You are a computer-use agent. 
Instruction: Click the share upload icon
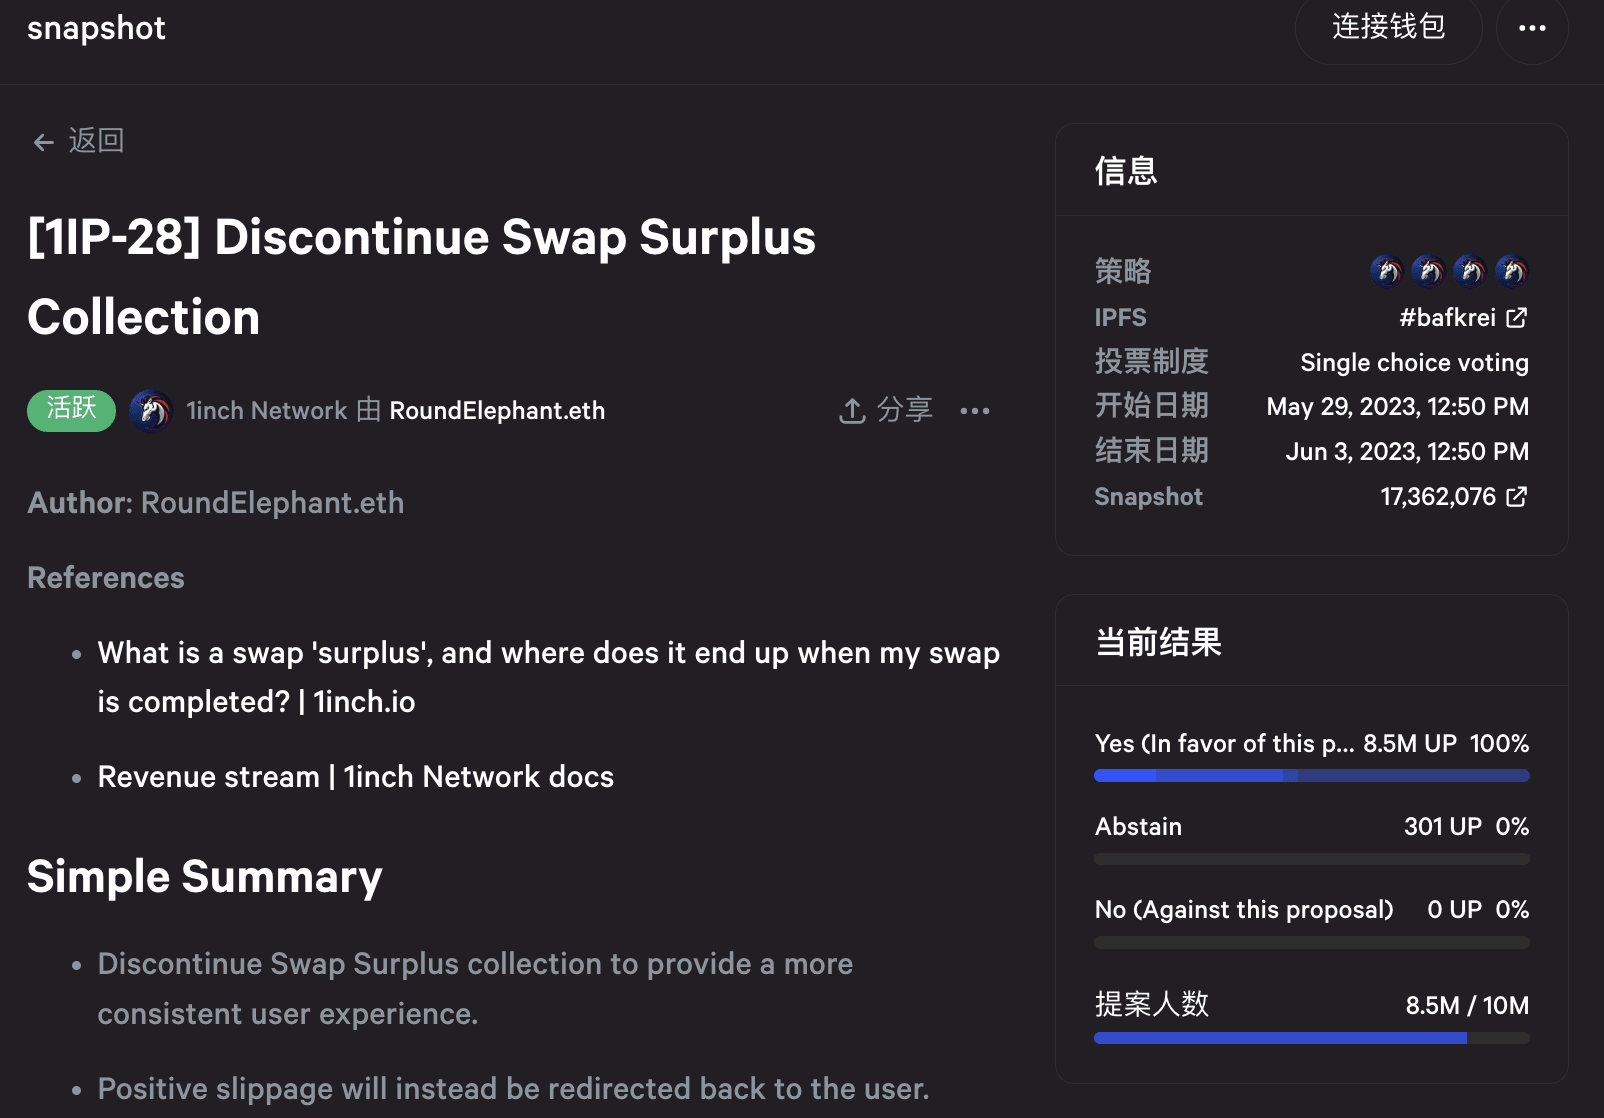coord(852,411)
